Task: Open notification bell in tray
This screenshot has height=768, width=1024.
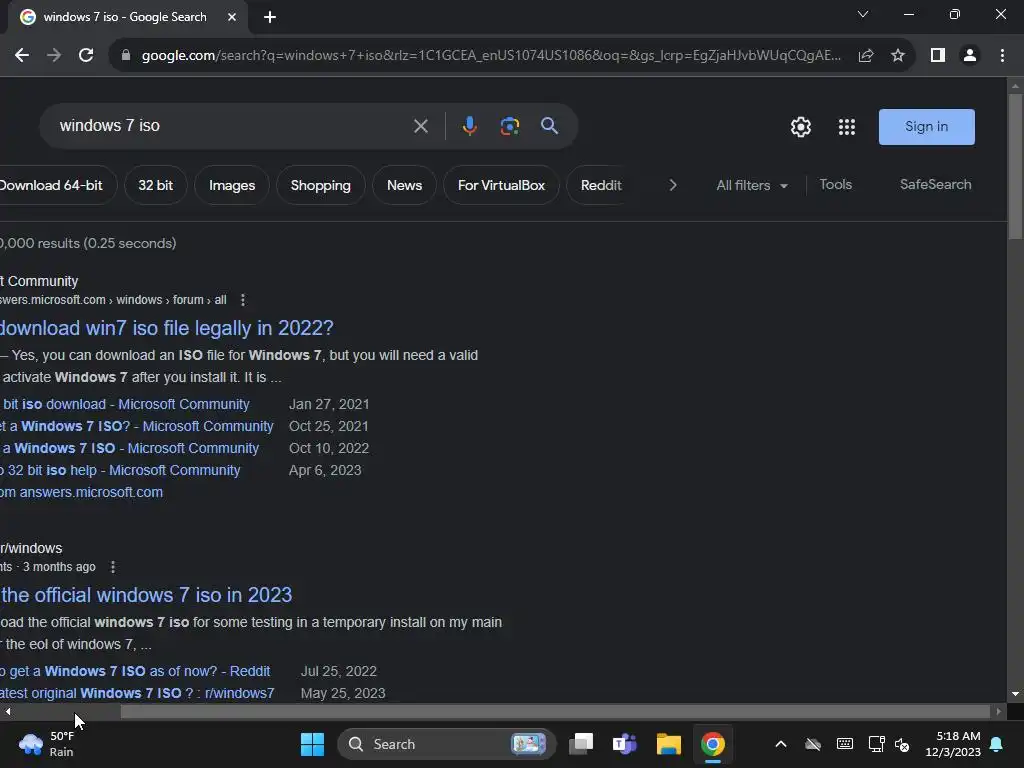Action: [x=997, y=744]
